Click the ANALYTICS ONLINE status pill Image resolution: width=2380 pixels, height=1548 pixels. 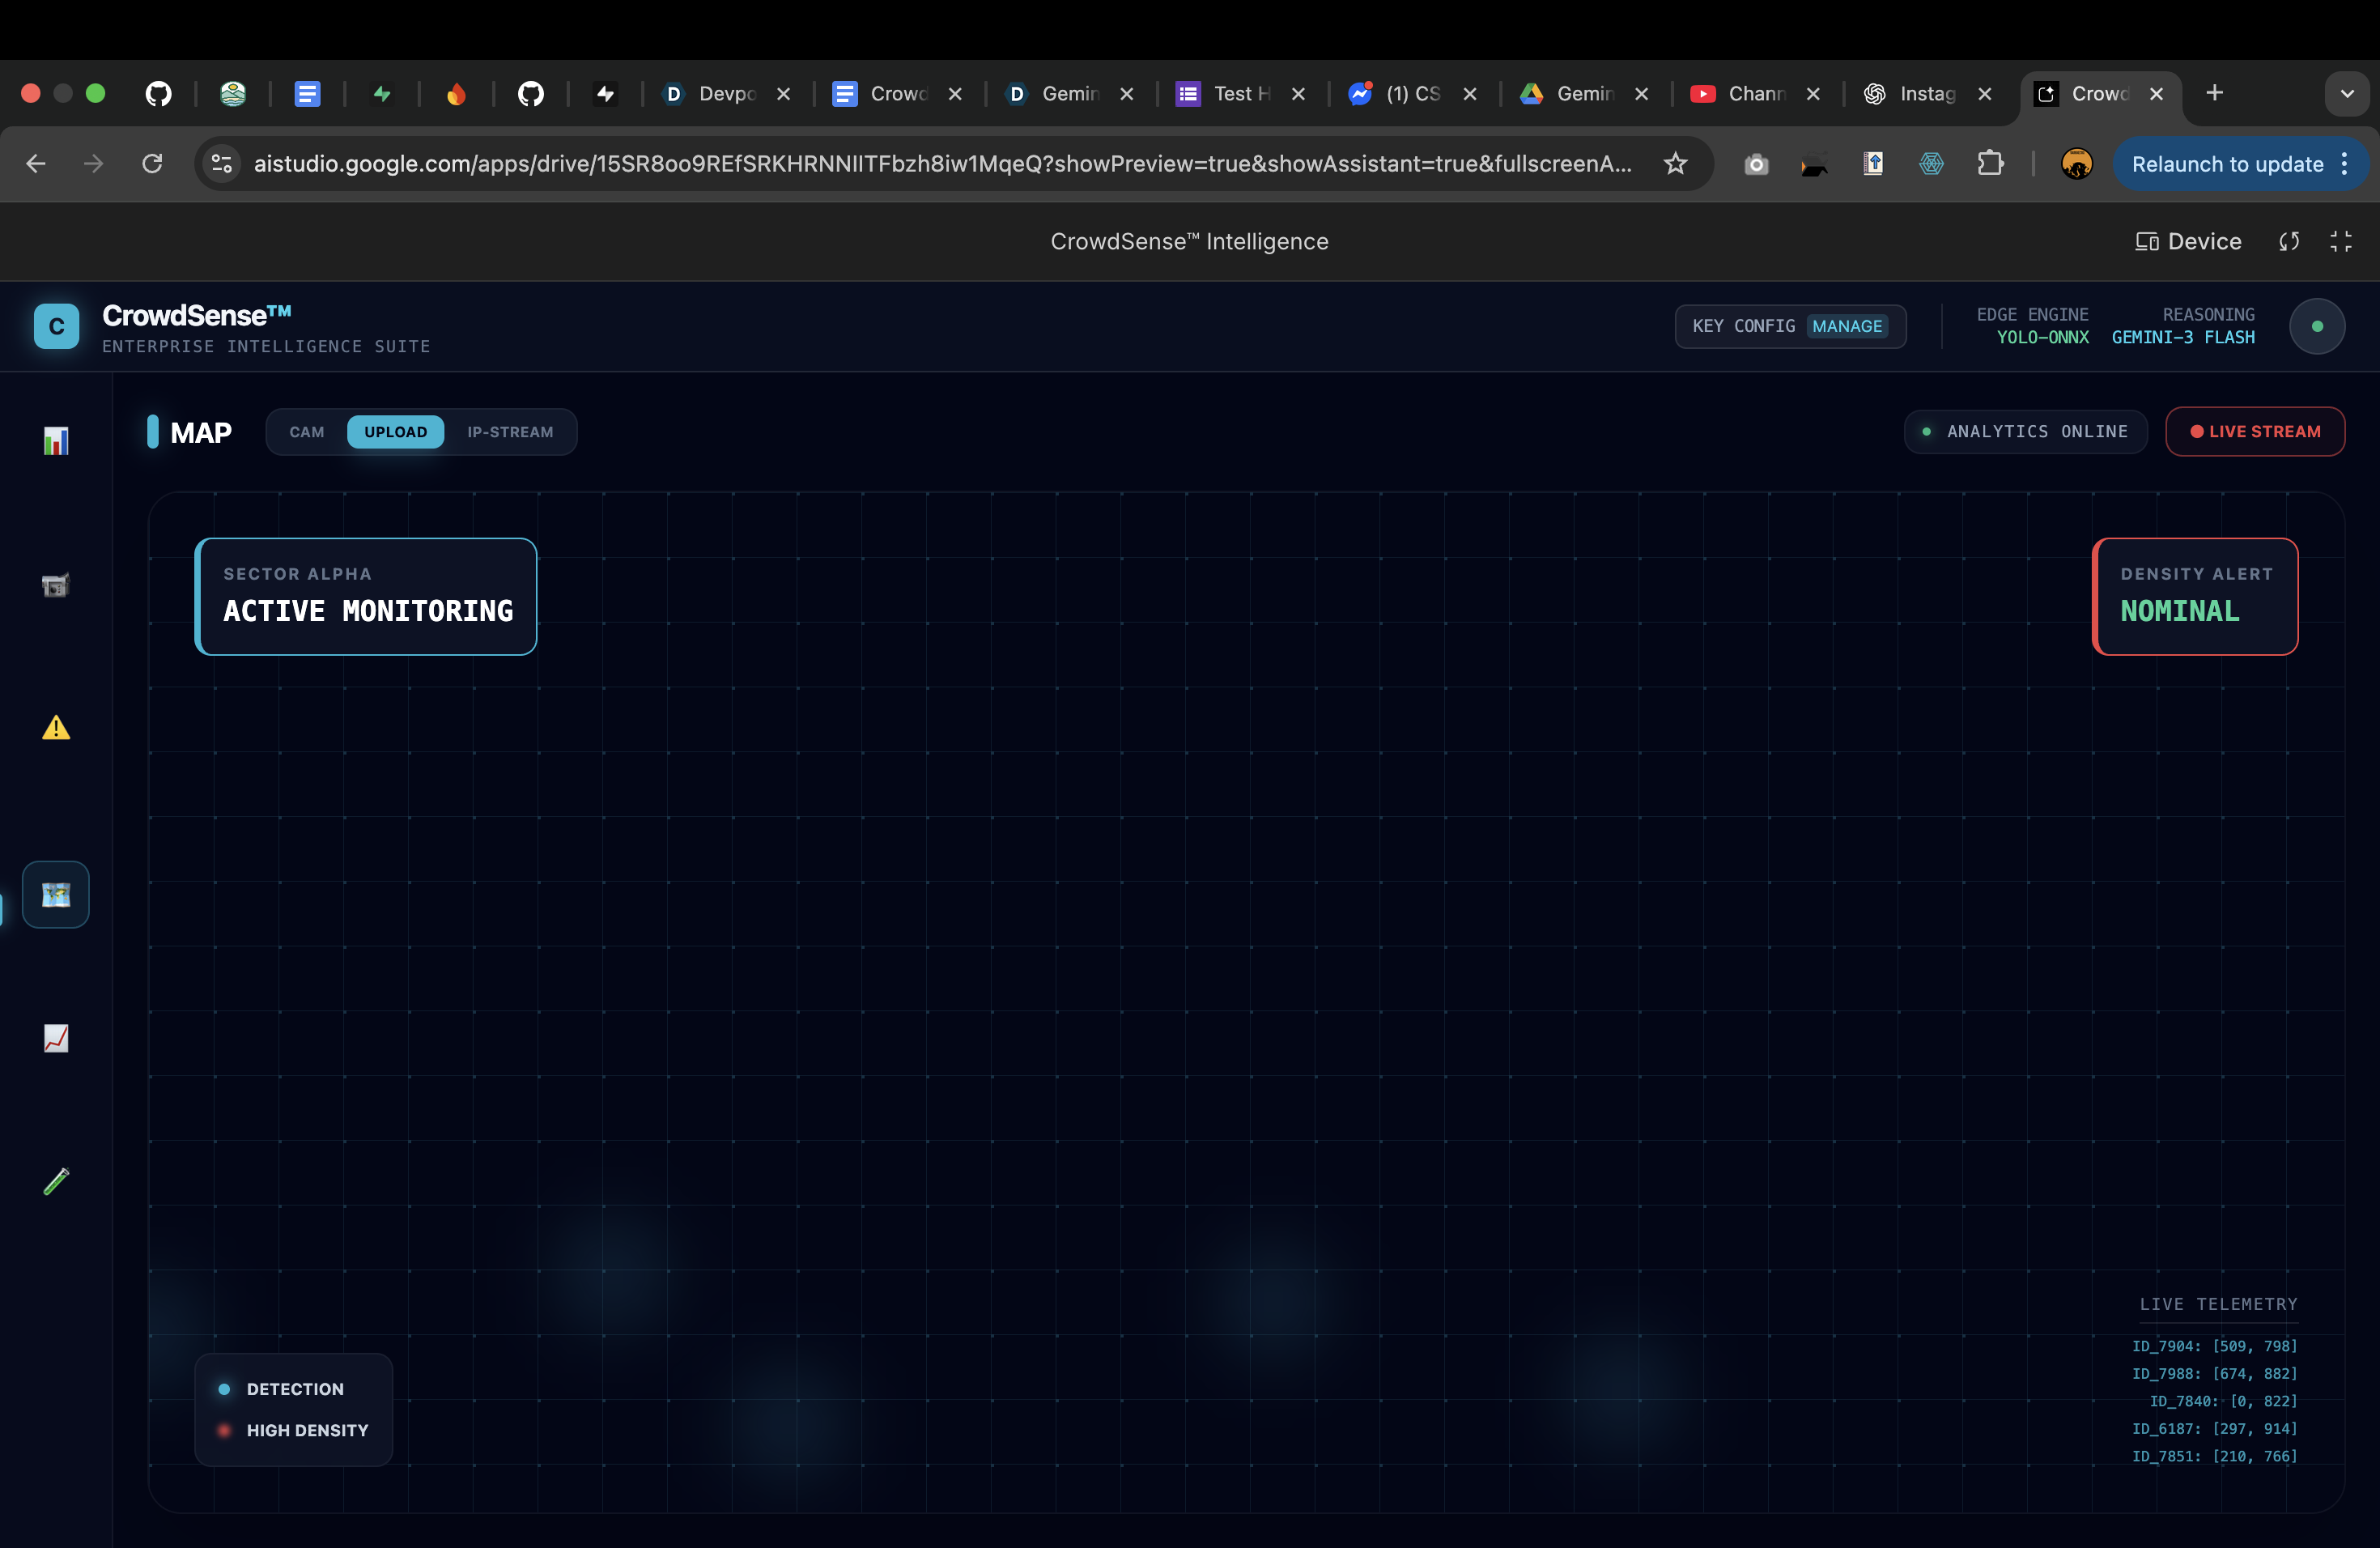(x=2025, y=431)
